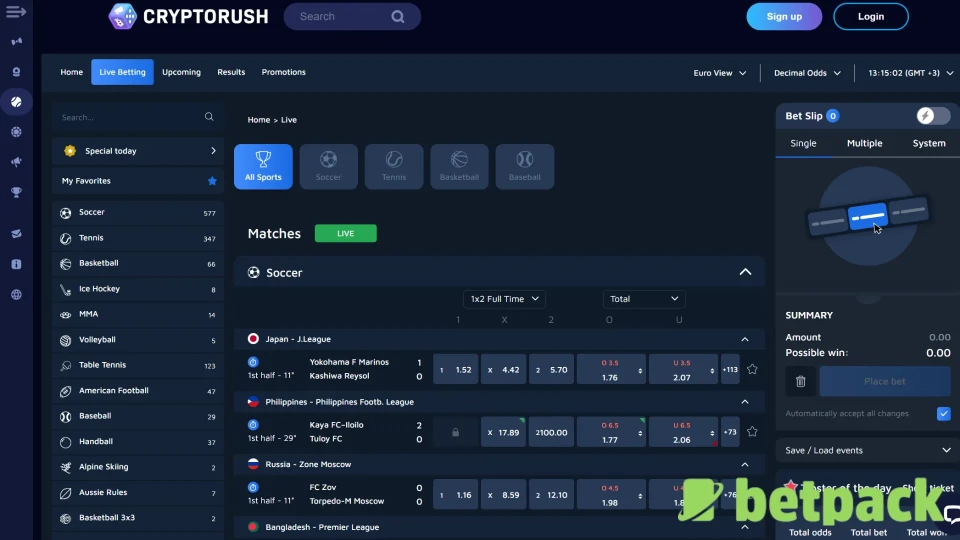This screenshot has width=960, height=540.
Task: Open American Football in sports list
Action: coord(138,391)
